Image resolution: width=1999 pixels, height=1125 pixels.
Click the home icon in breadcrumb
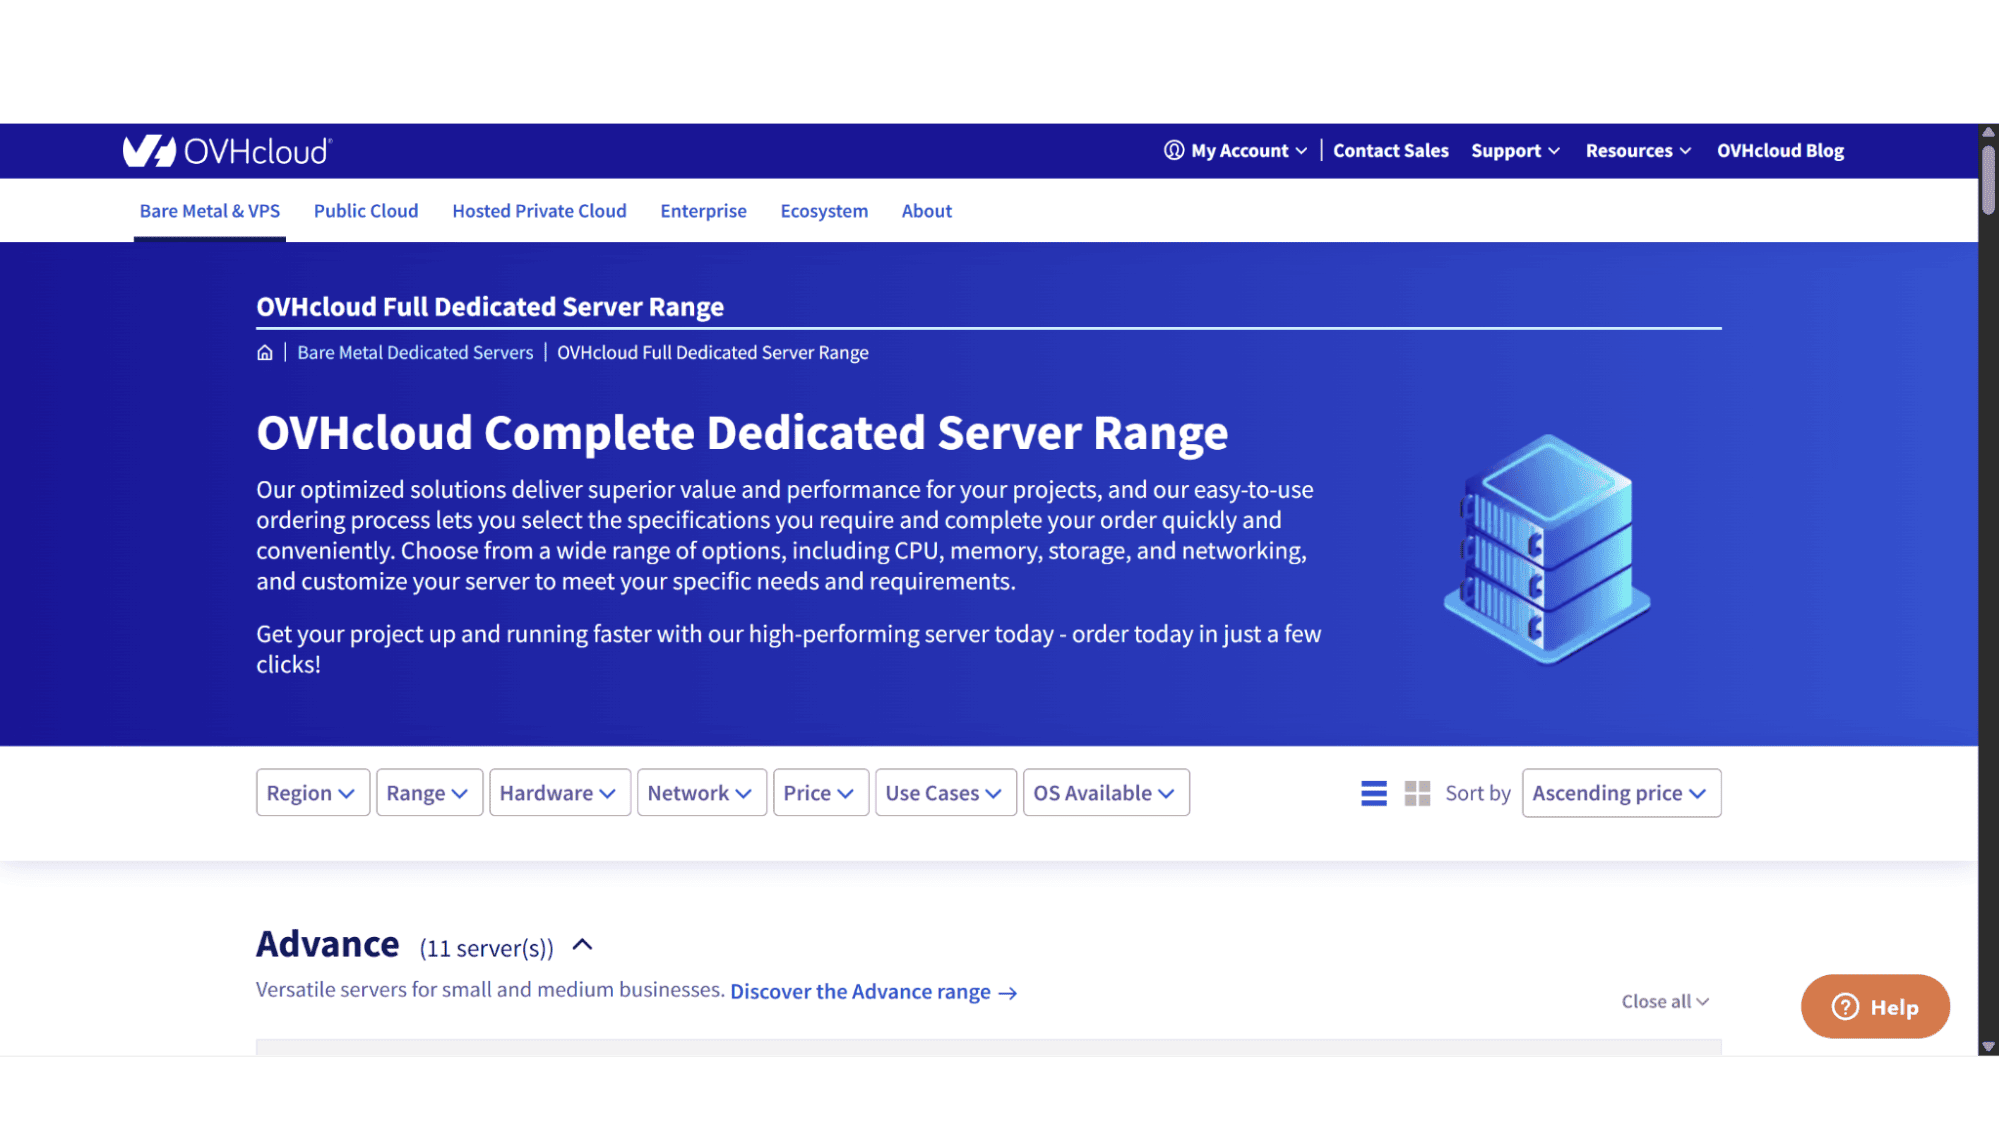pyautogui.click(x=264, y=353)
